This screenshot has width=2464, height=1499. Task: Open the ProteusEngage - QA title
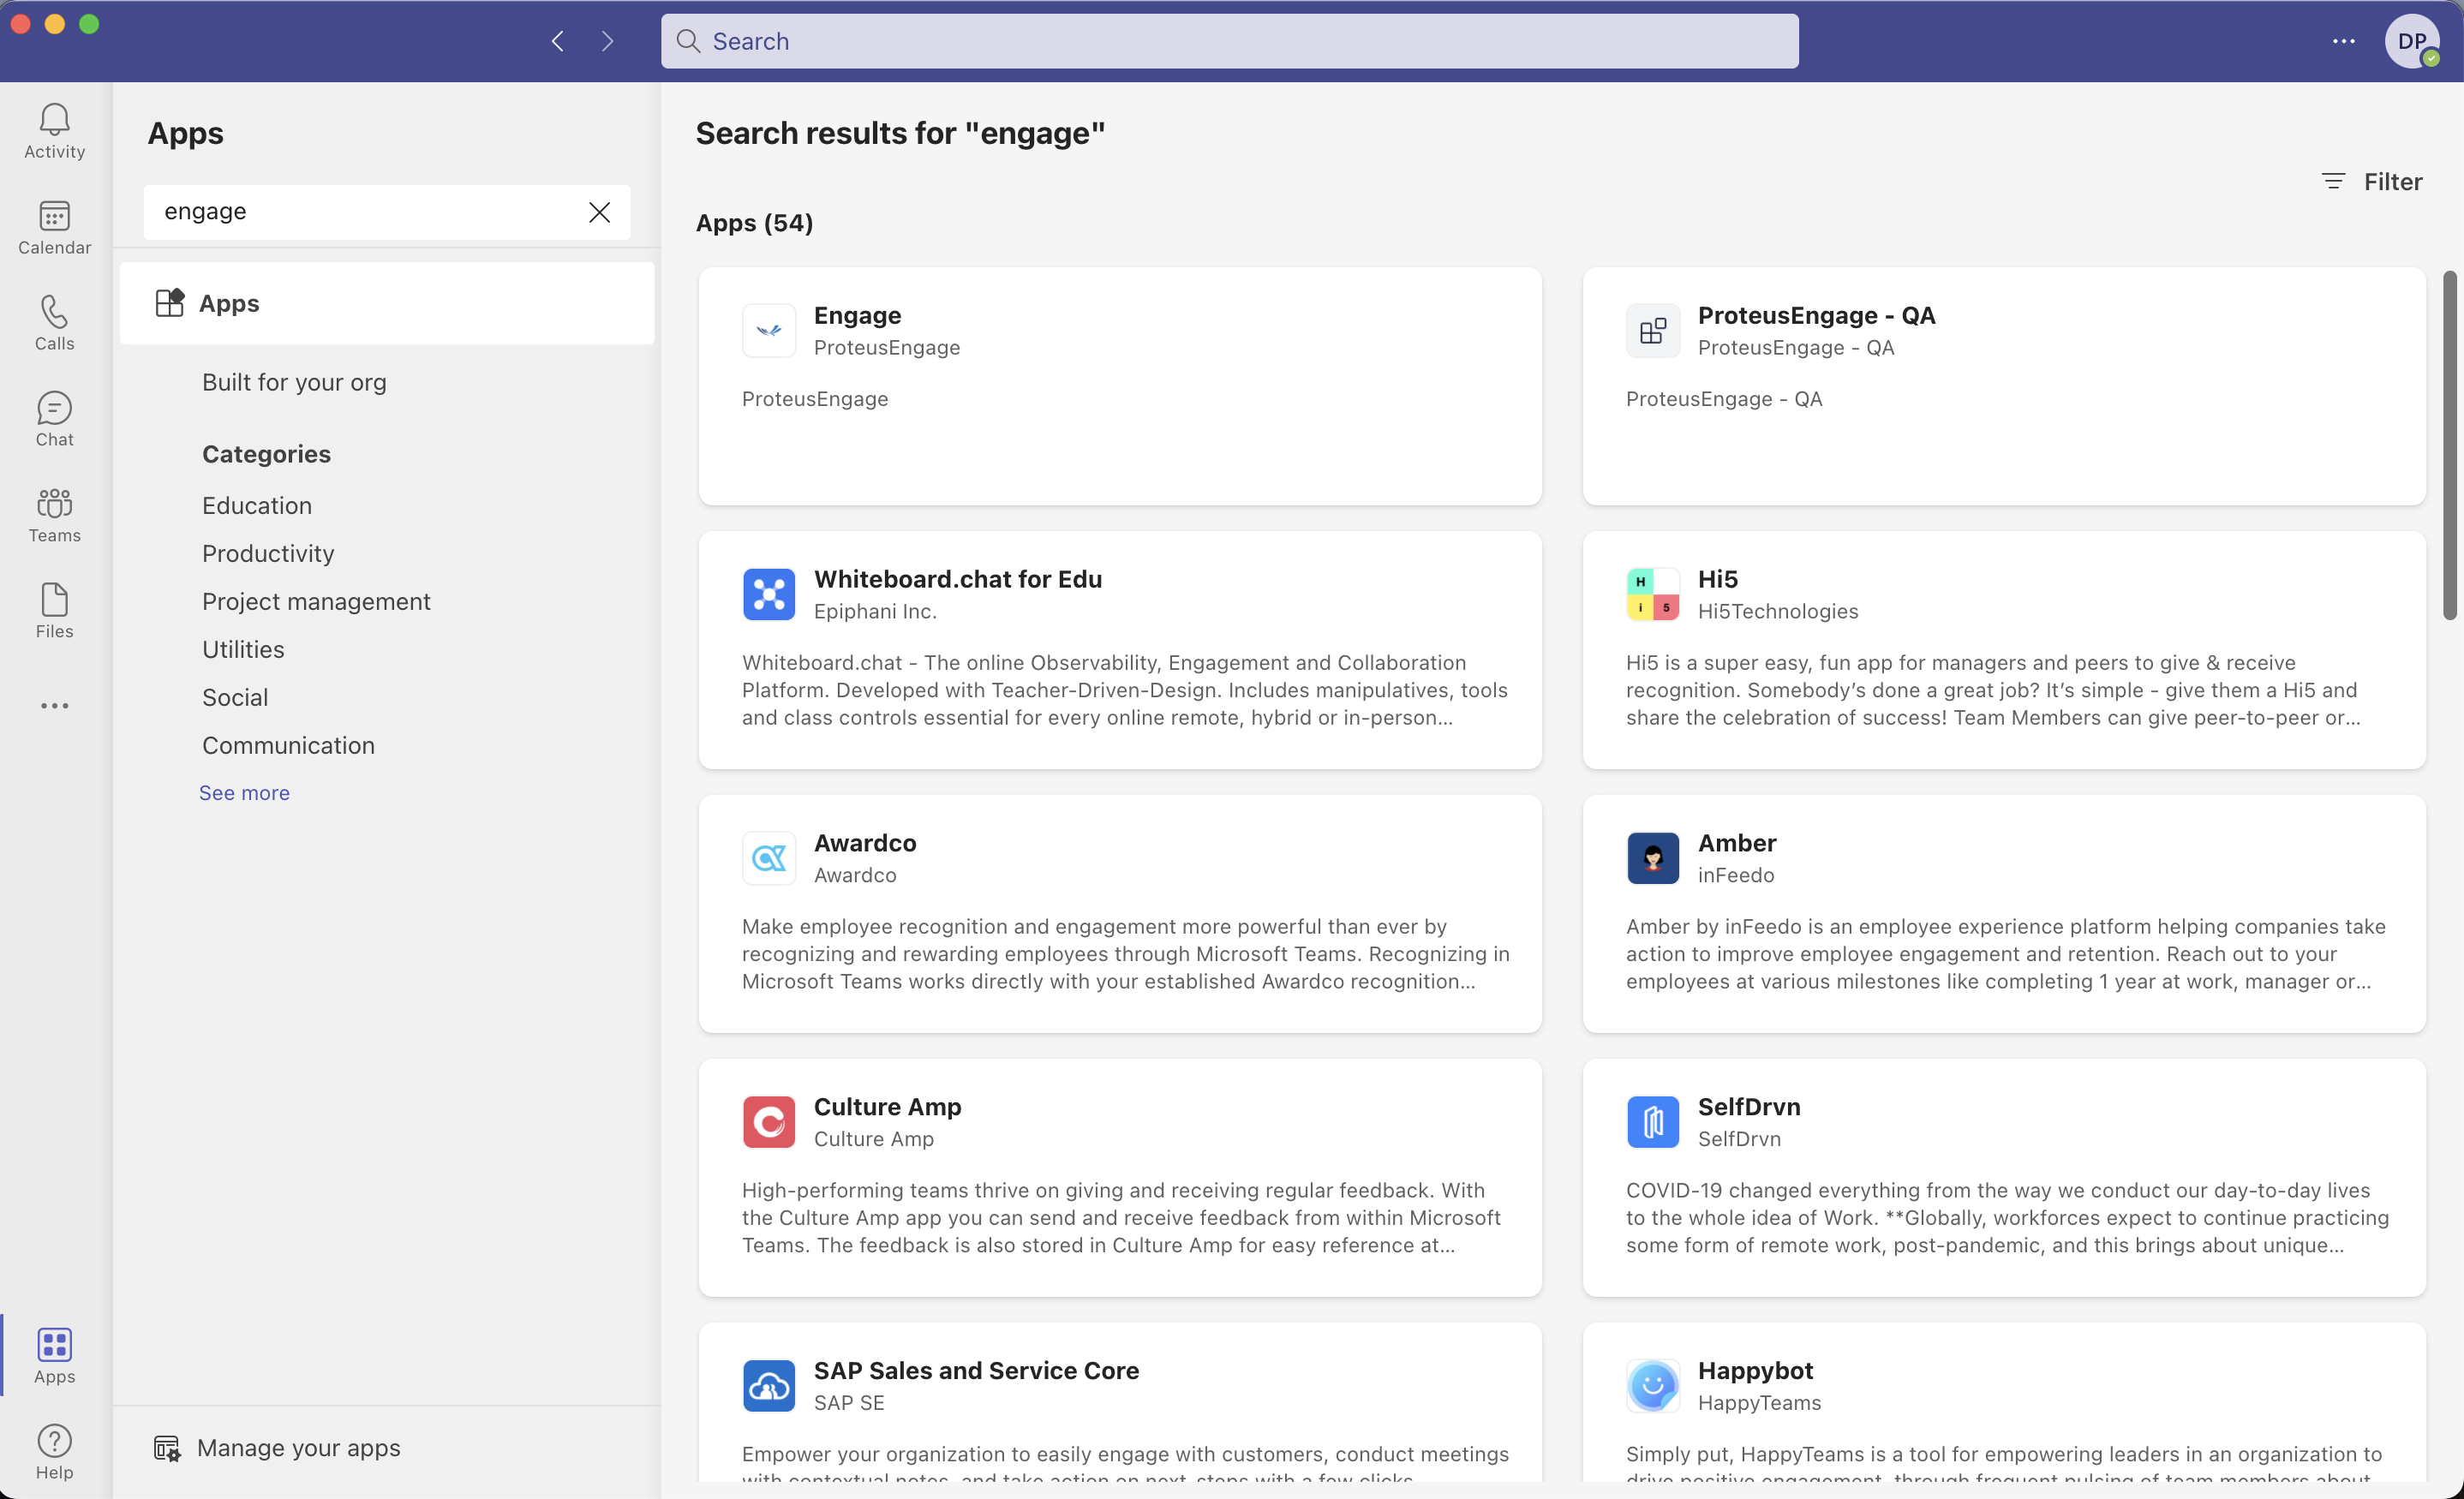pos(1816,315)
